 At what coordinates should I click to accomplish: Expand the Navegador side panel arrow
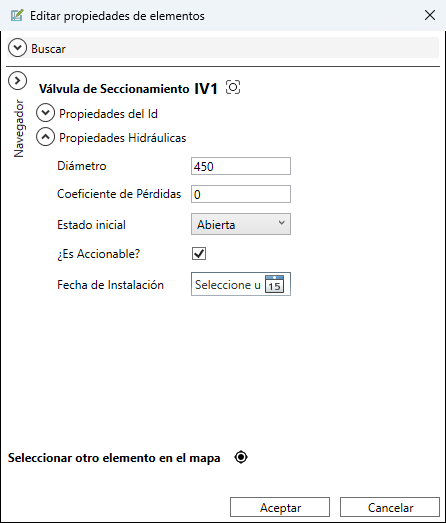tap(17, 81)
